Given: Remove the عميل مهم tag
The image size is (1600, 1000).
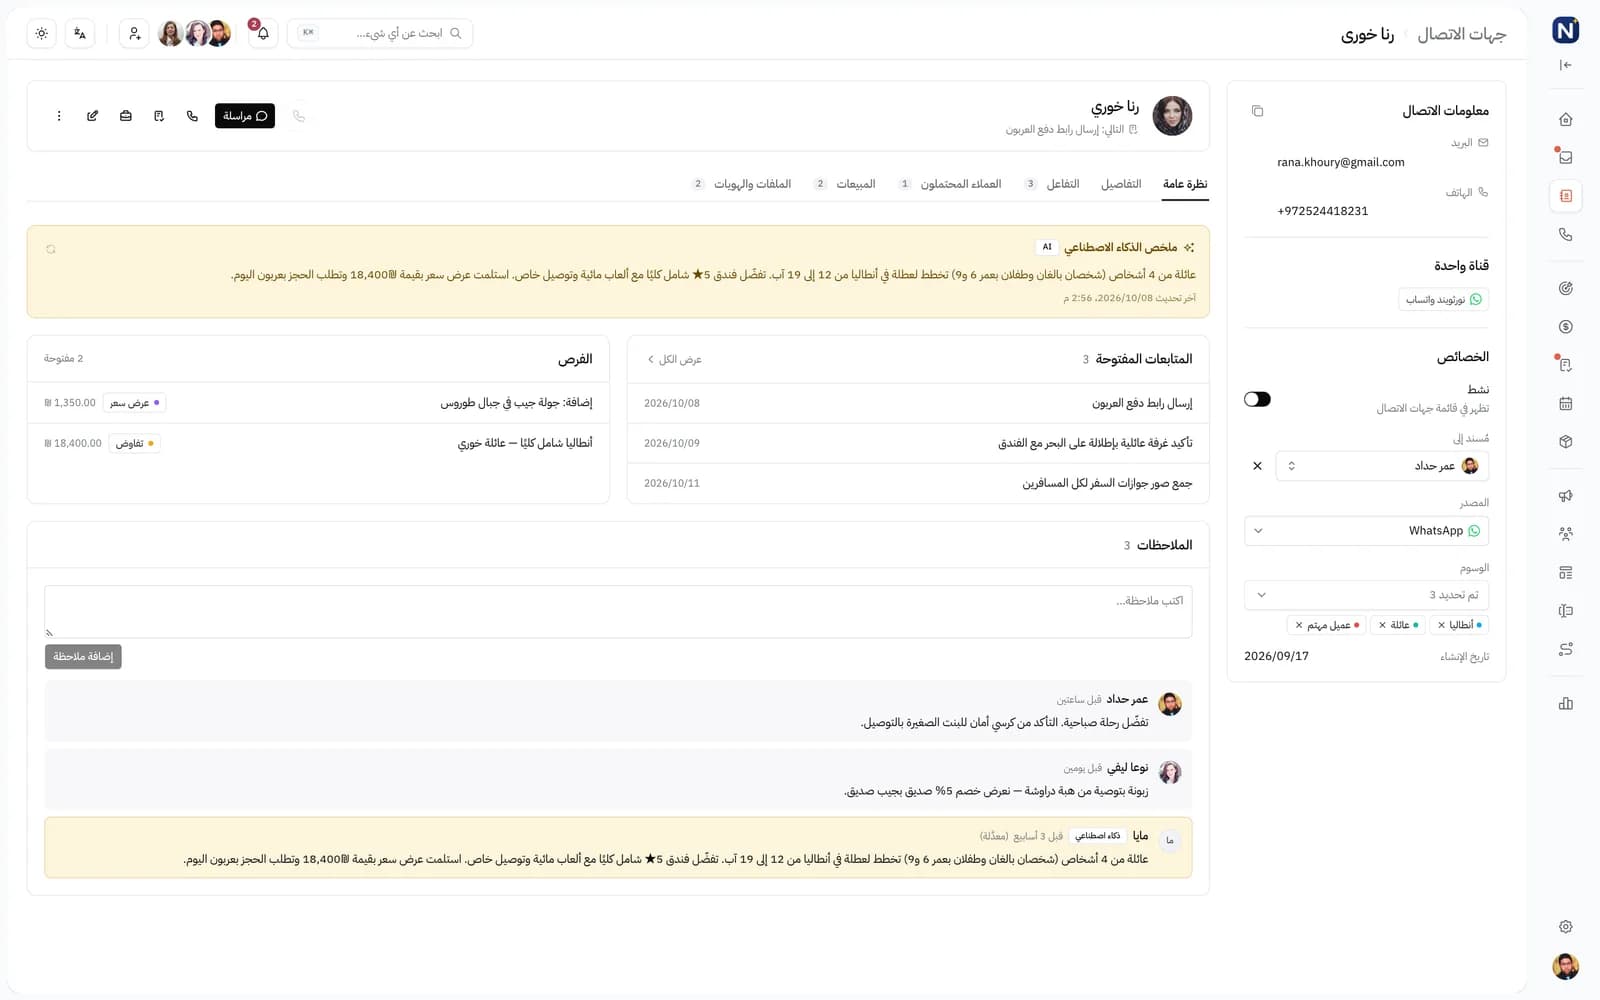Looking at the screenshot, I should point(1299,625).
